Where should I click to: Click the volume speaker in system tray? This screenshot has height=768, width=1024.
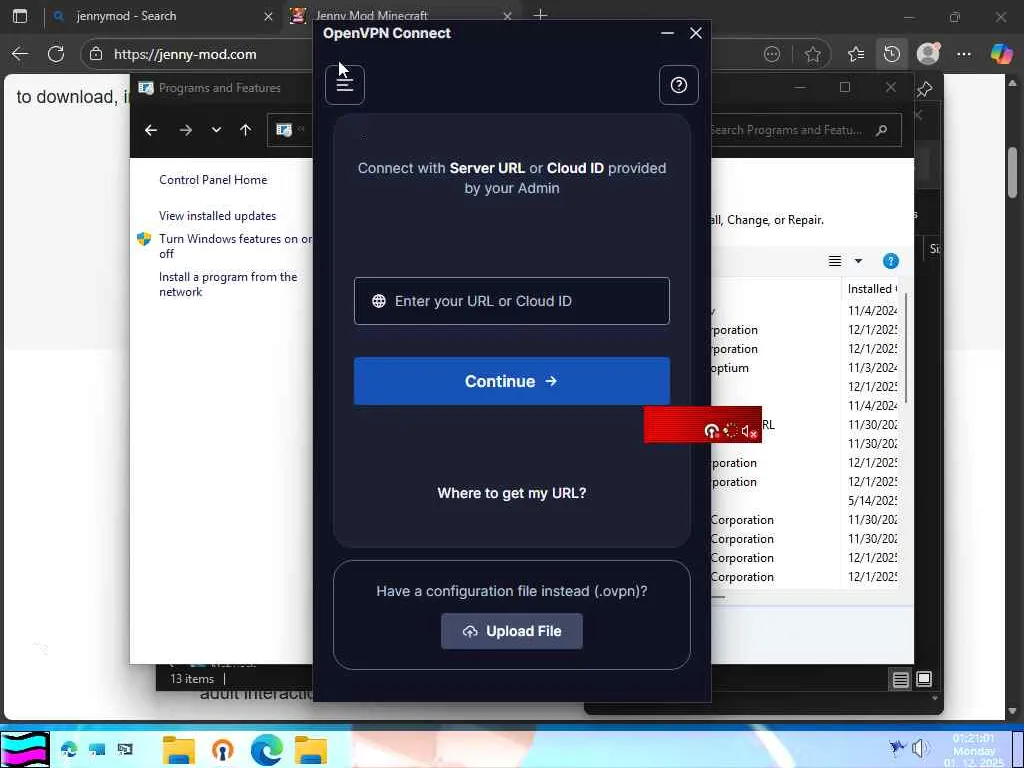921,748
